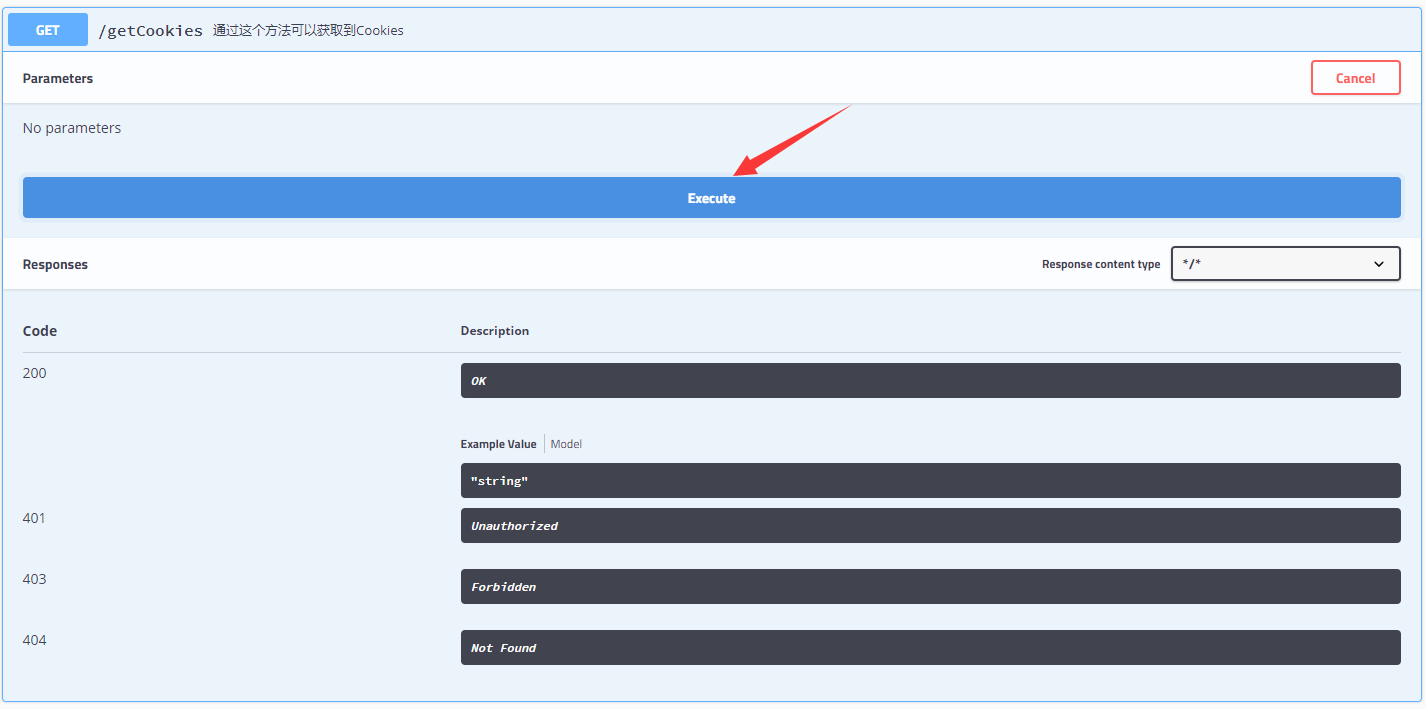Click the Code column header
The image size is (1426, 709).
[40, 331]
